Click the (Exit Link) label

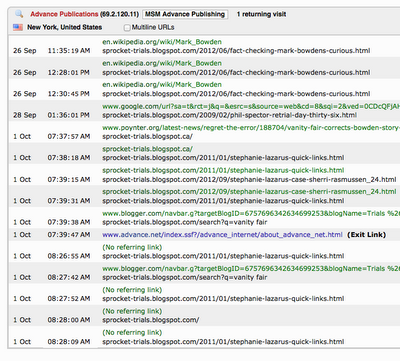point(367,235)
